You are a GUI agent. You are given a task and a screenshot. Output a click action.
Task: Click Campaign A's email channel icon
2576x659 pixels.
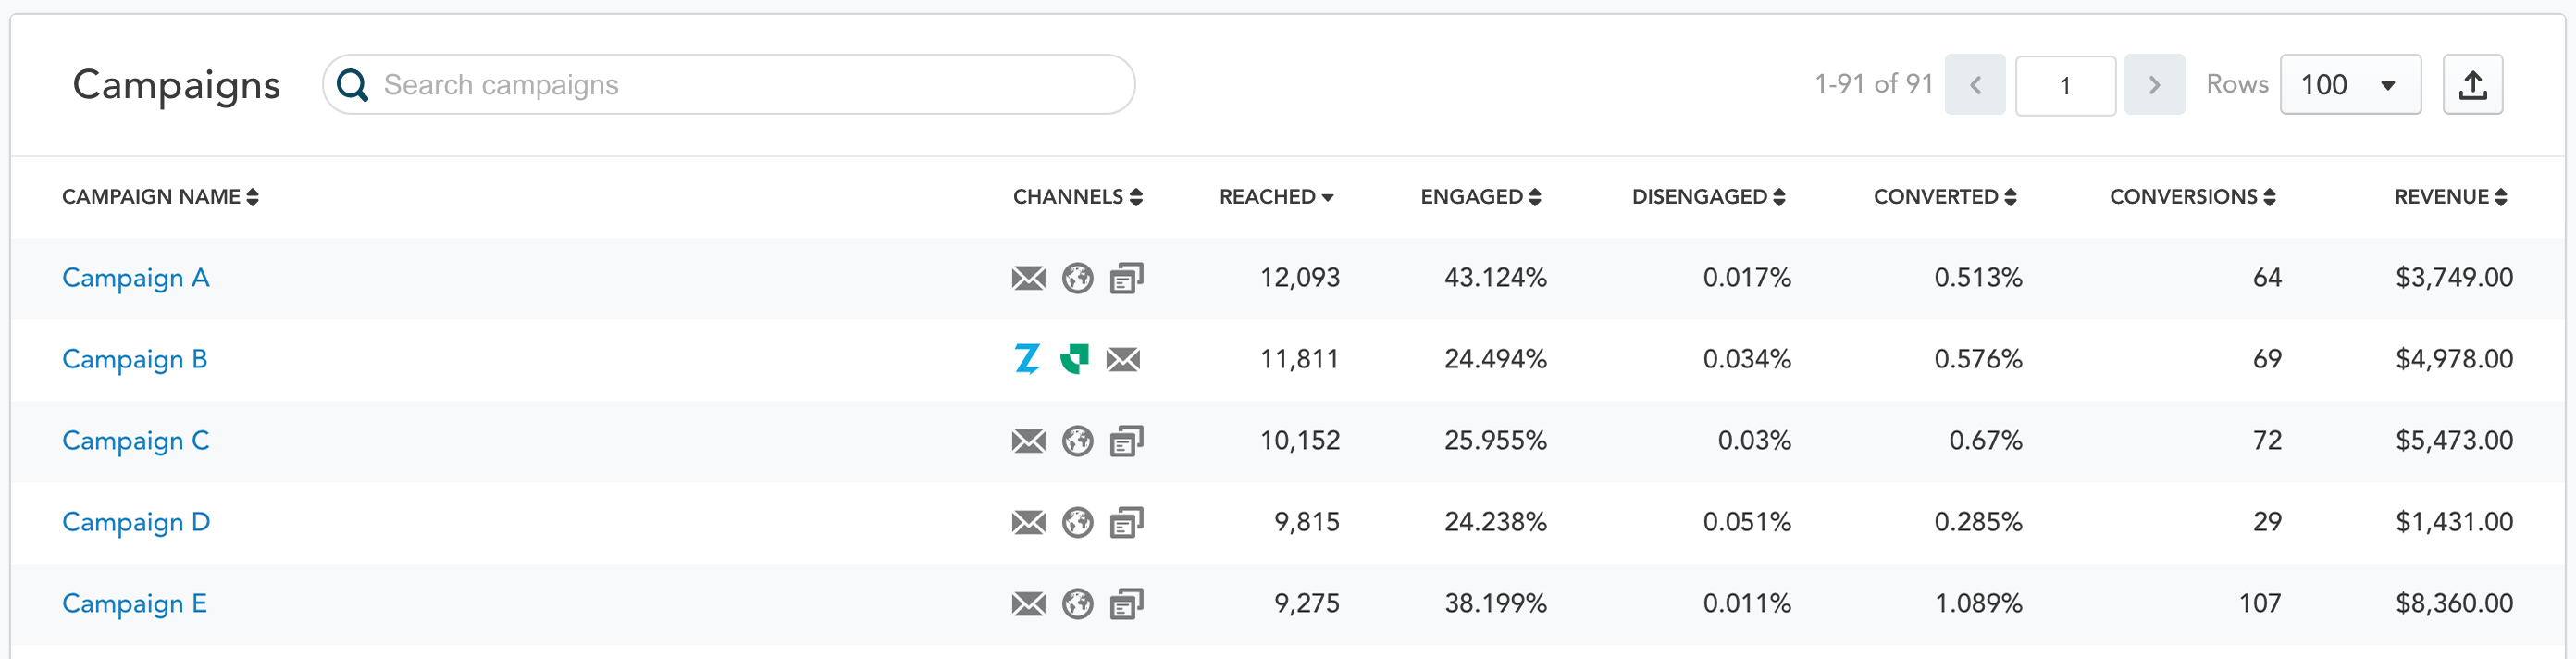click(1028, 278)
